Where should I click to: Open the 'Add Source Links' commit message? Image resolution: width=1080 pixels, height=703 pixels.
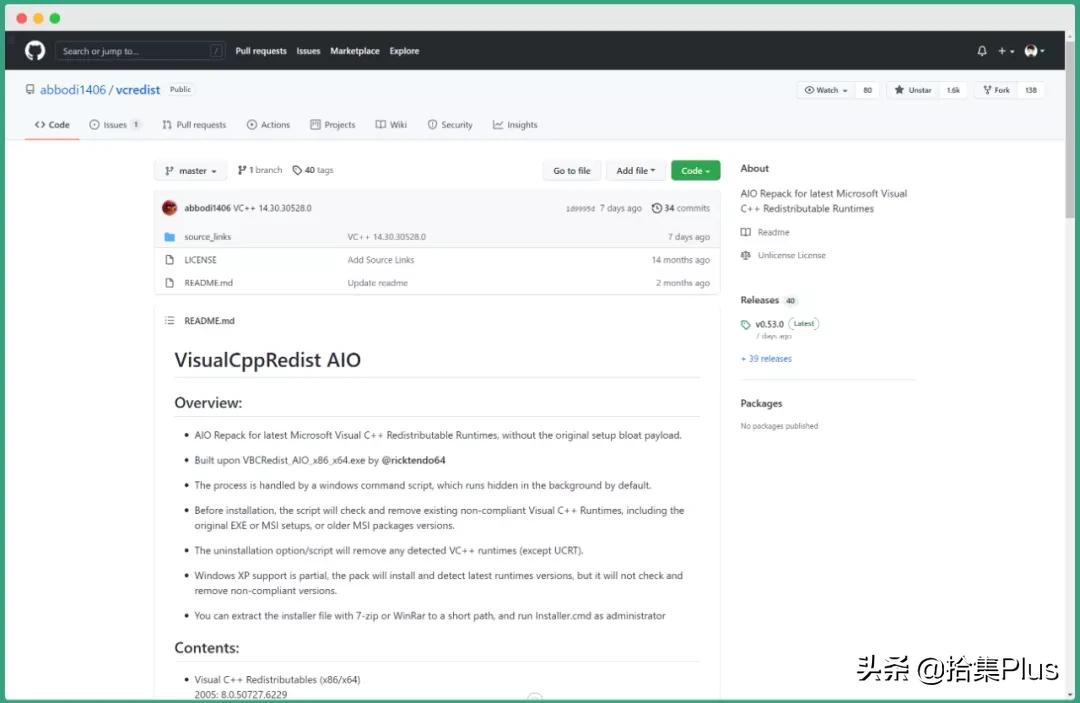381,260
